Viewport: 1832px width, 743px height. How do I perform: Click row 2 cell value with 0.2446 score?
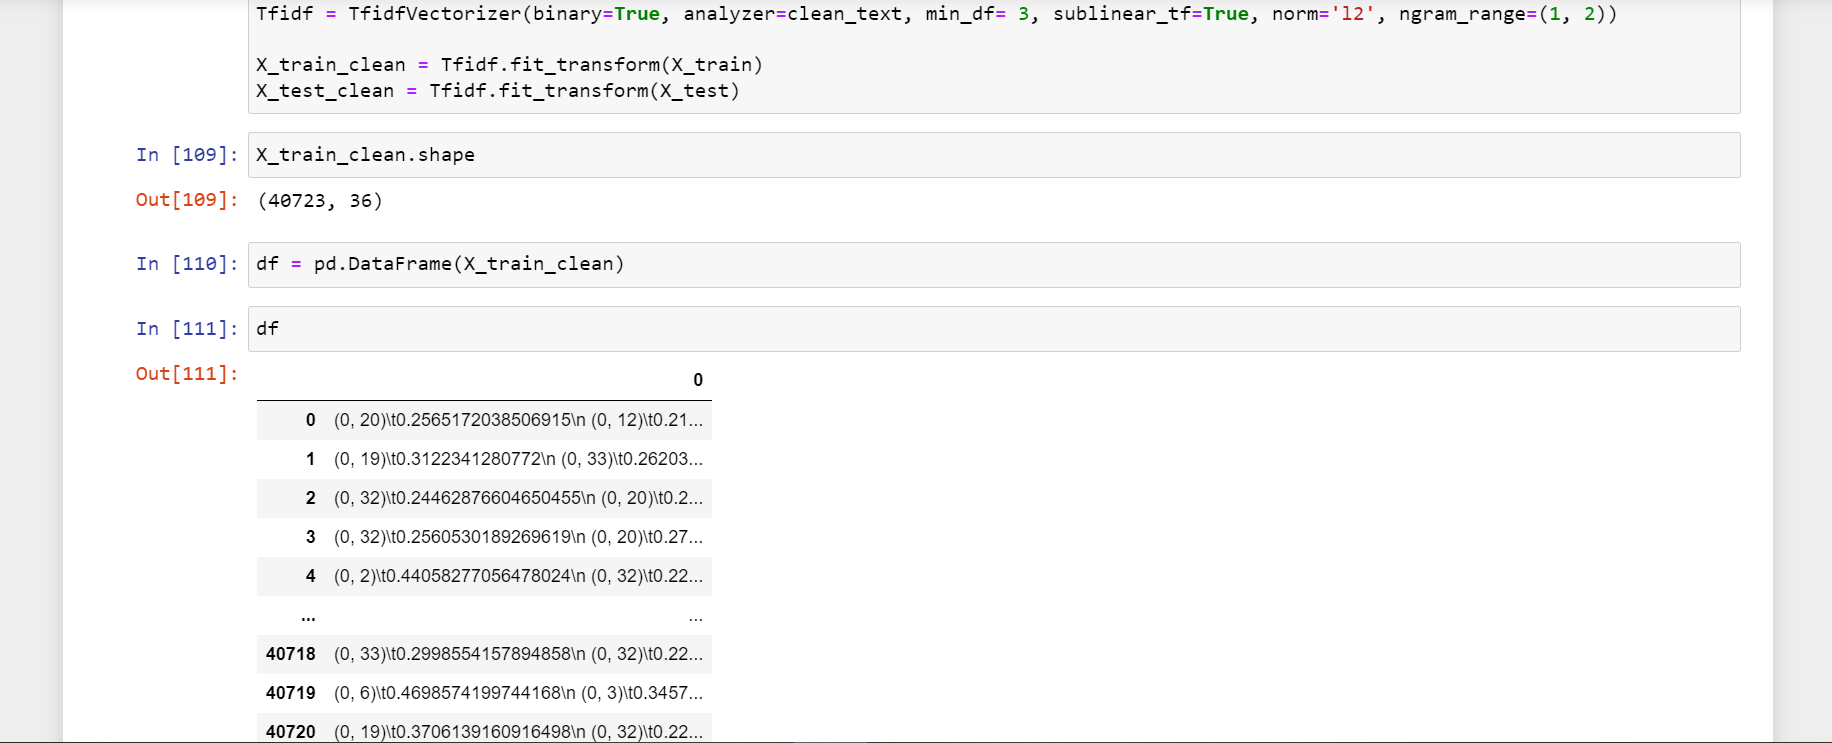point(518,498)
